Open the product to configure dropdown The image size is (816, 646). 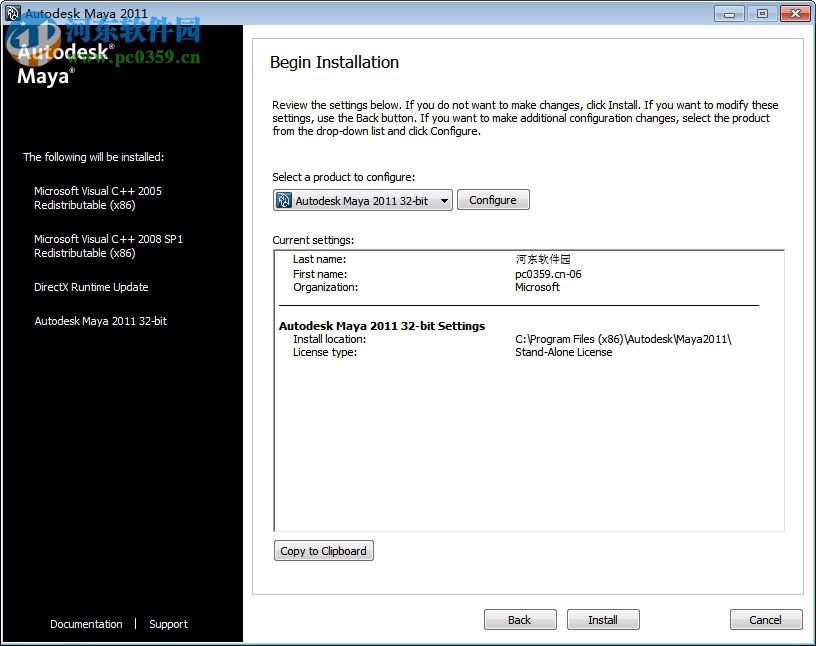point(362,200)
